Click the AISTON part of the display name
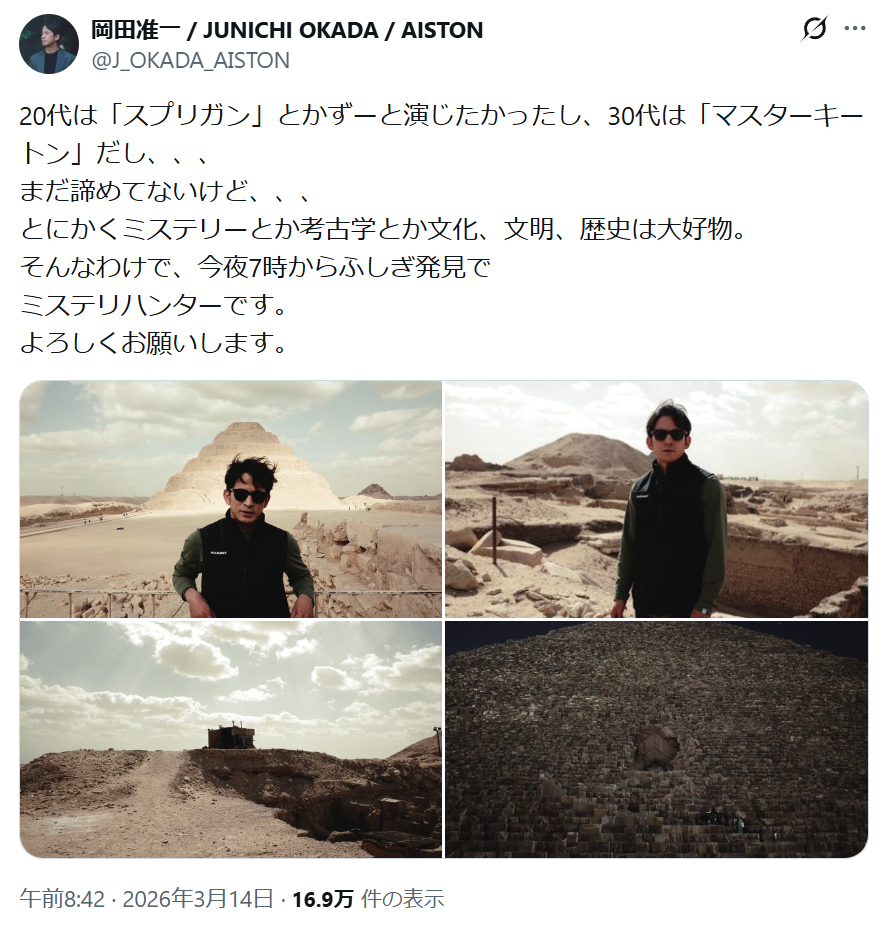This screenshot has height=935, width=883. (442, 30)
